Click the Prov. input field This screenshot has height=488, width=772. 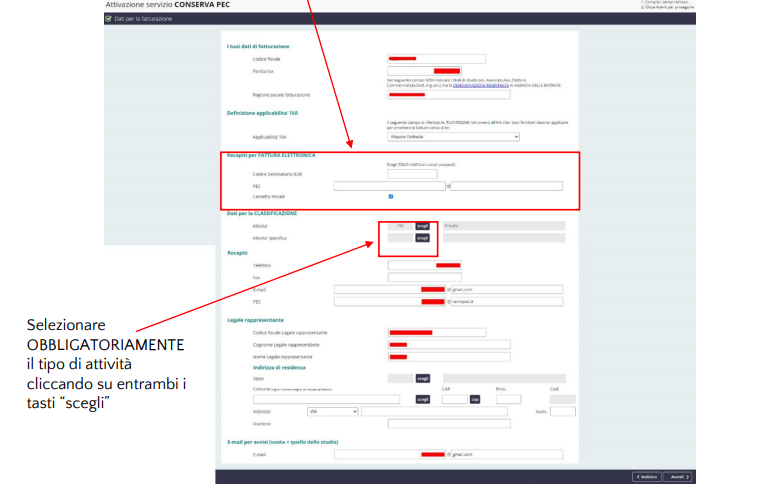pos(509,399)
